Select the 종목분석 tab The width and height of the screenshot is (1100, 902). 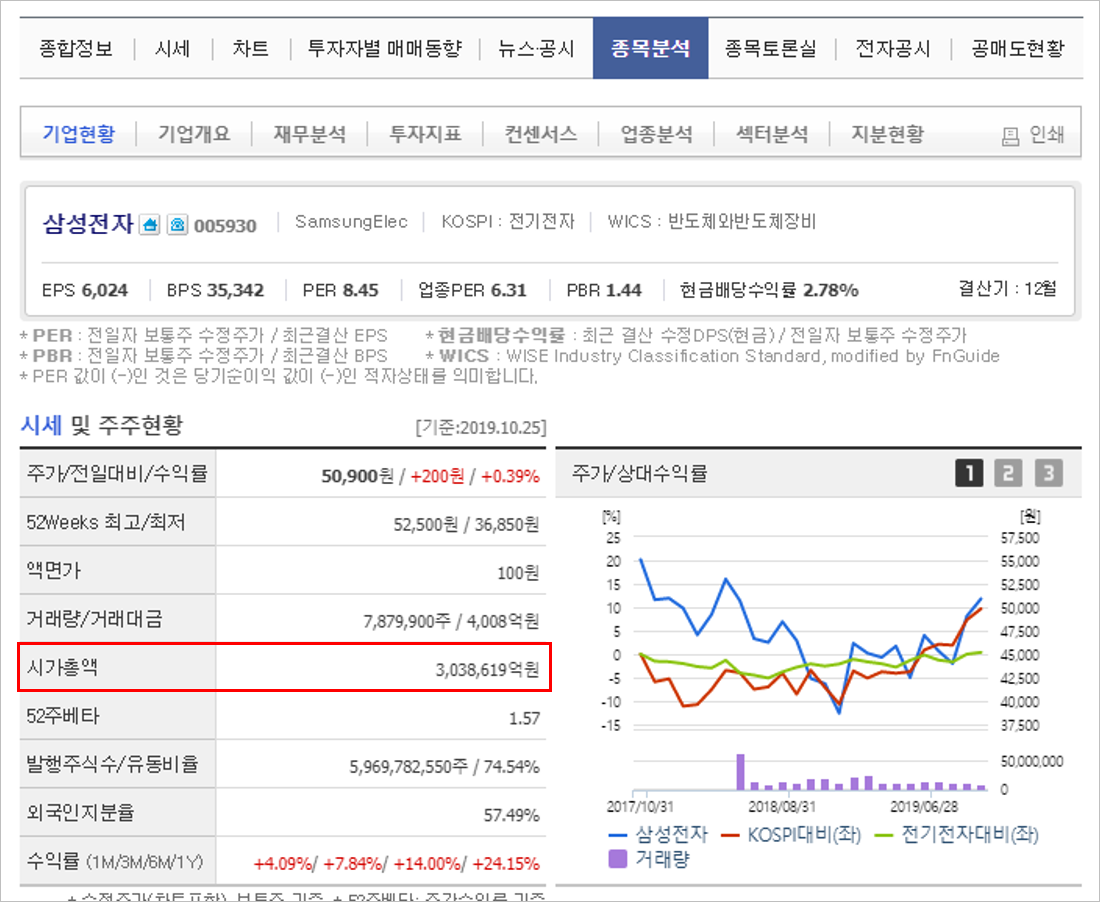click(x=650, y=48)
